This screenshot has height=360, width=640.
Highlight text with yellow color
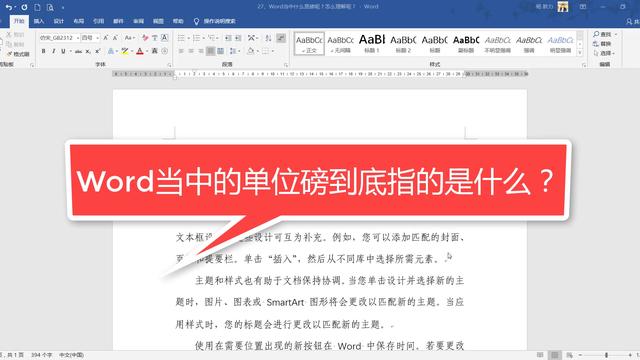click(x=125, y=51)
